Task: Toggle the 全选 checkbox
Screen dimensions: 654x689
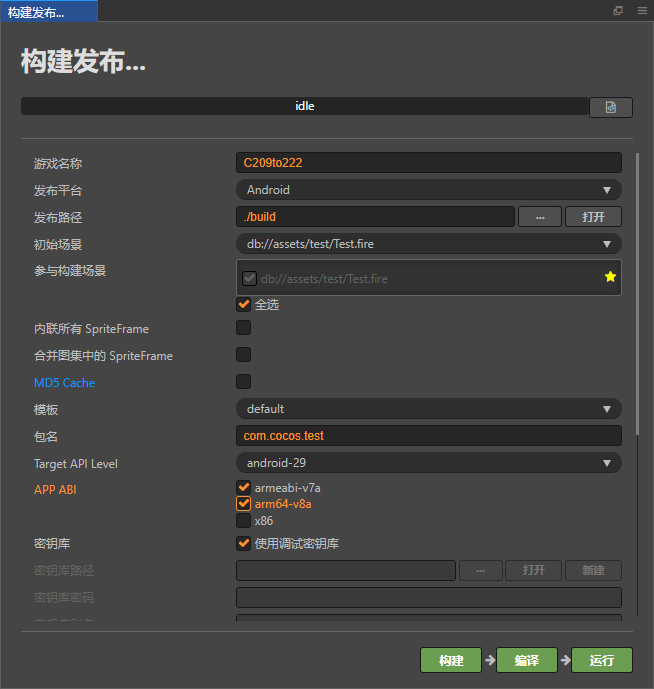Action: (243, 304)
